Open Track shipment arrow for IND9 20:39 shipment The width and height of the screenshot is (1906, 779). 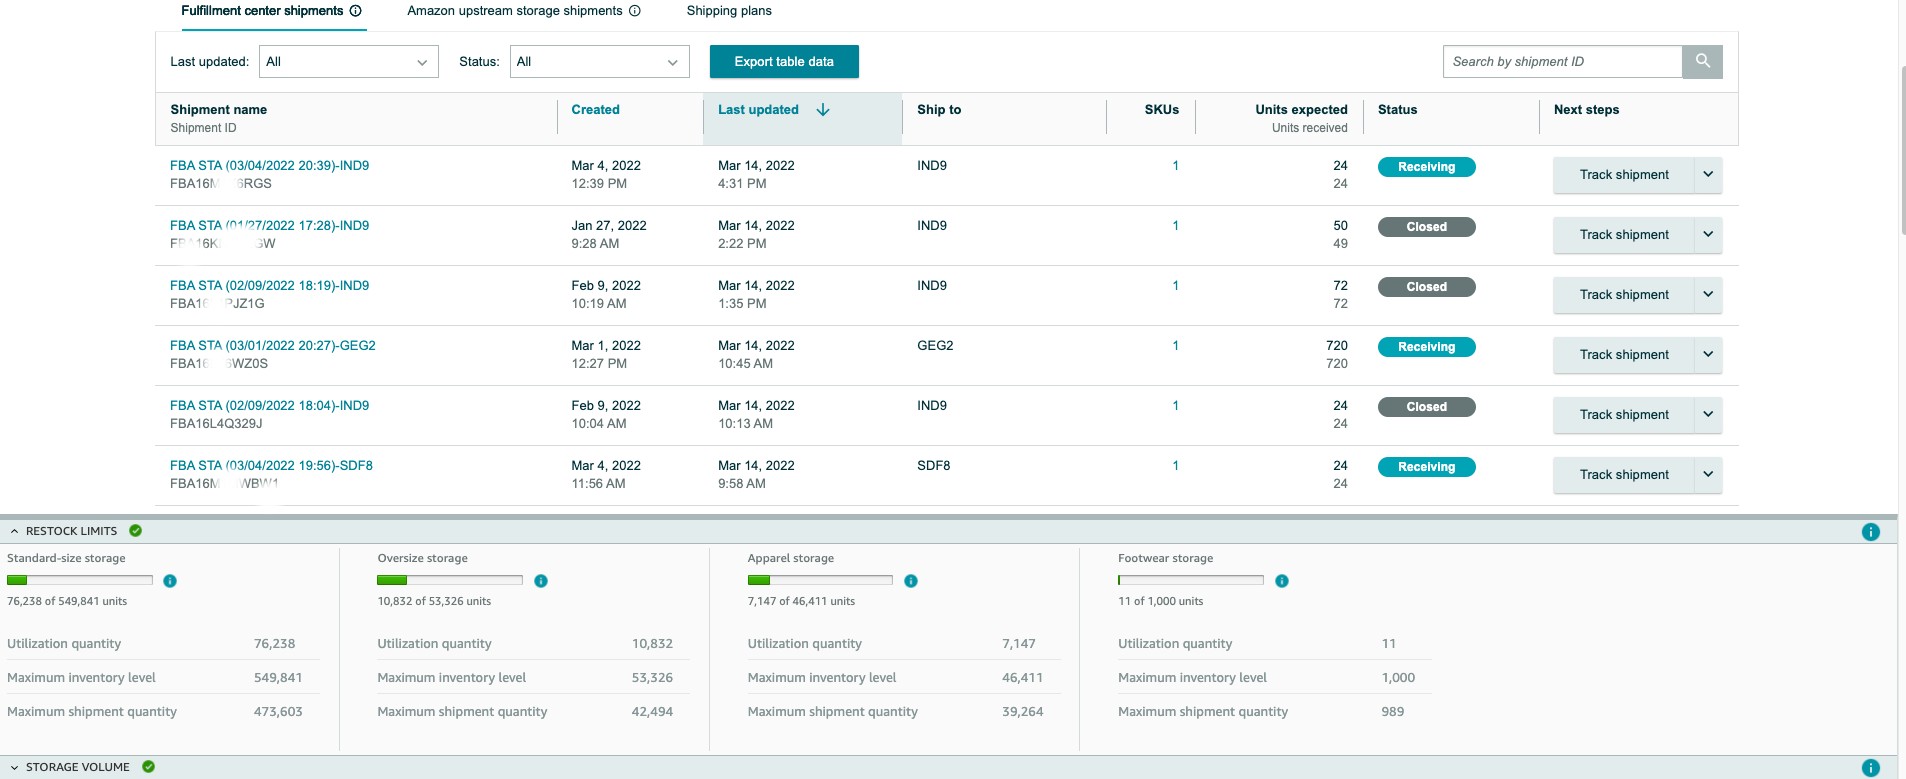1708,175
